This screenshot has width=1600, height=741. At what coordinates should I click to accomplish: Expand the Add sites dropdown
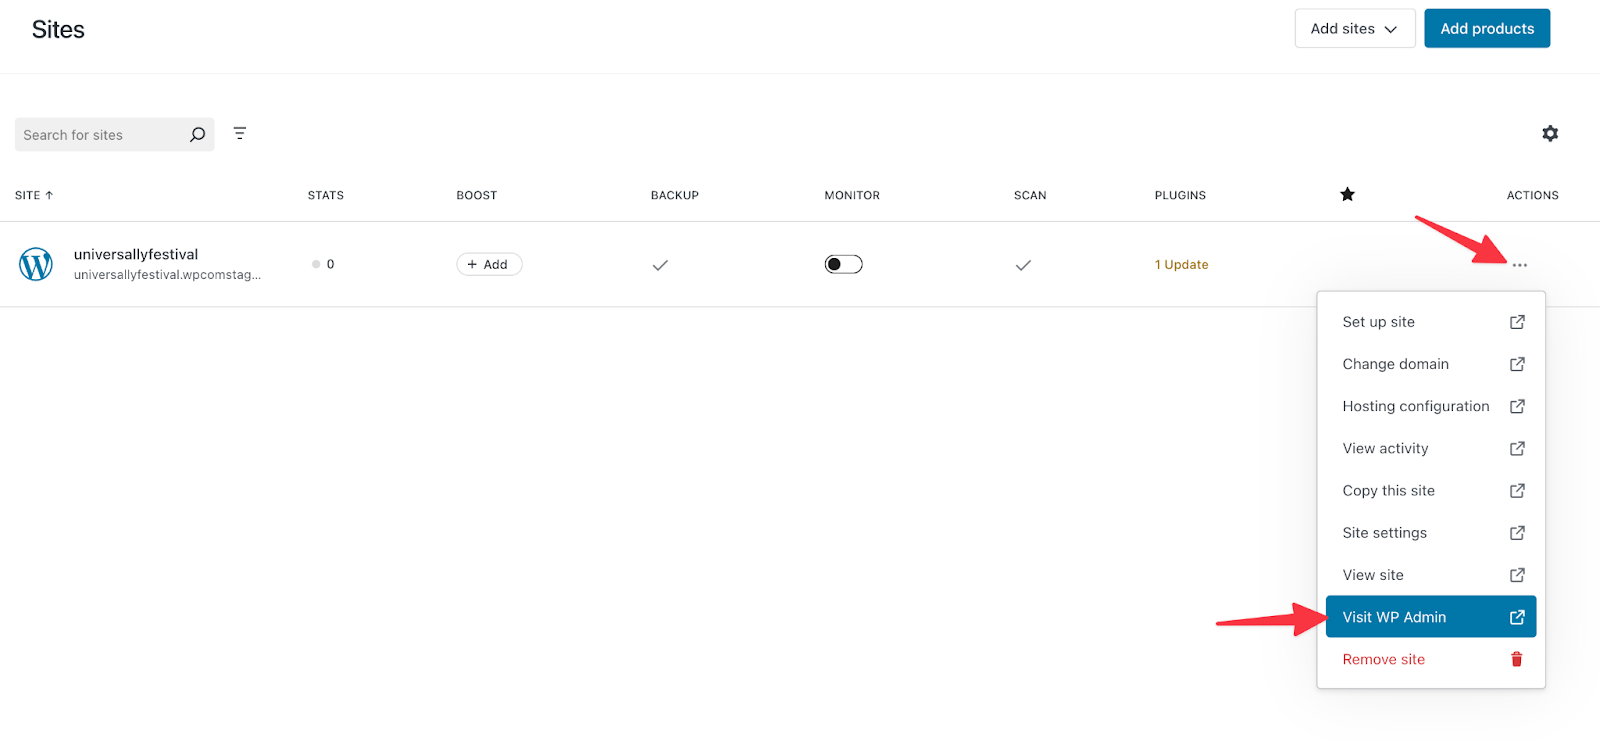point(1354,28)
